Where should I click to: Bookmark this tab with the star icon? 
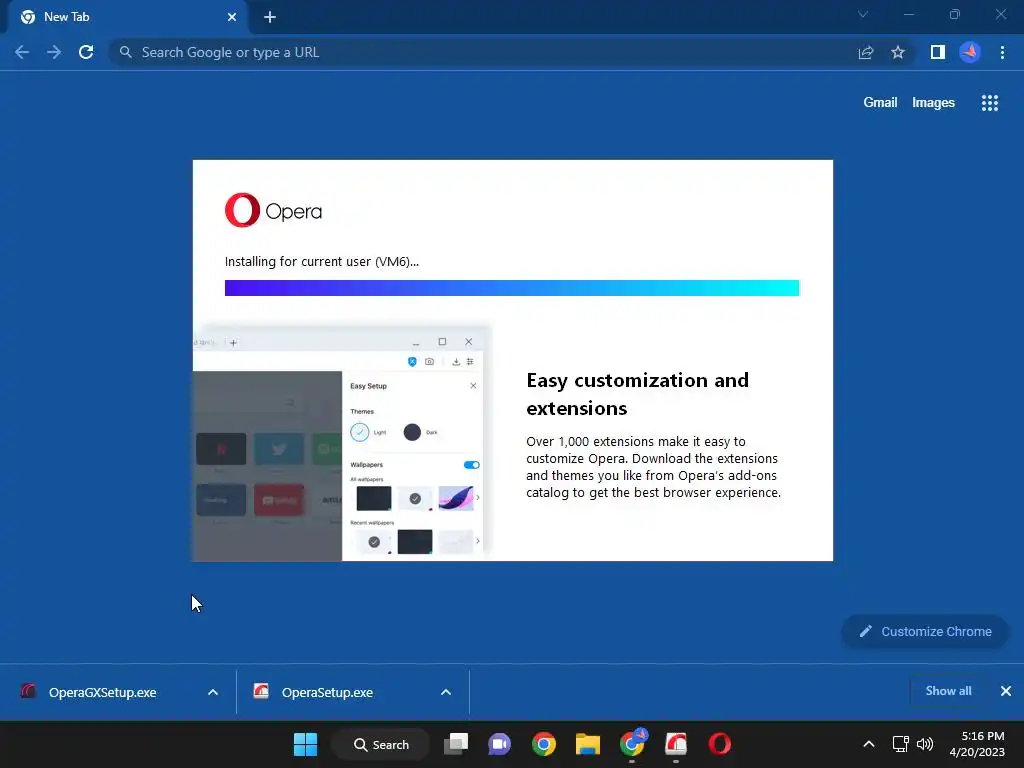898,52
